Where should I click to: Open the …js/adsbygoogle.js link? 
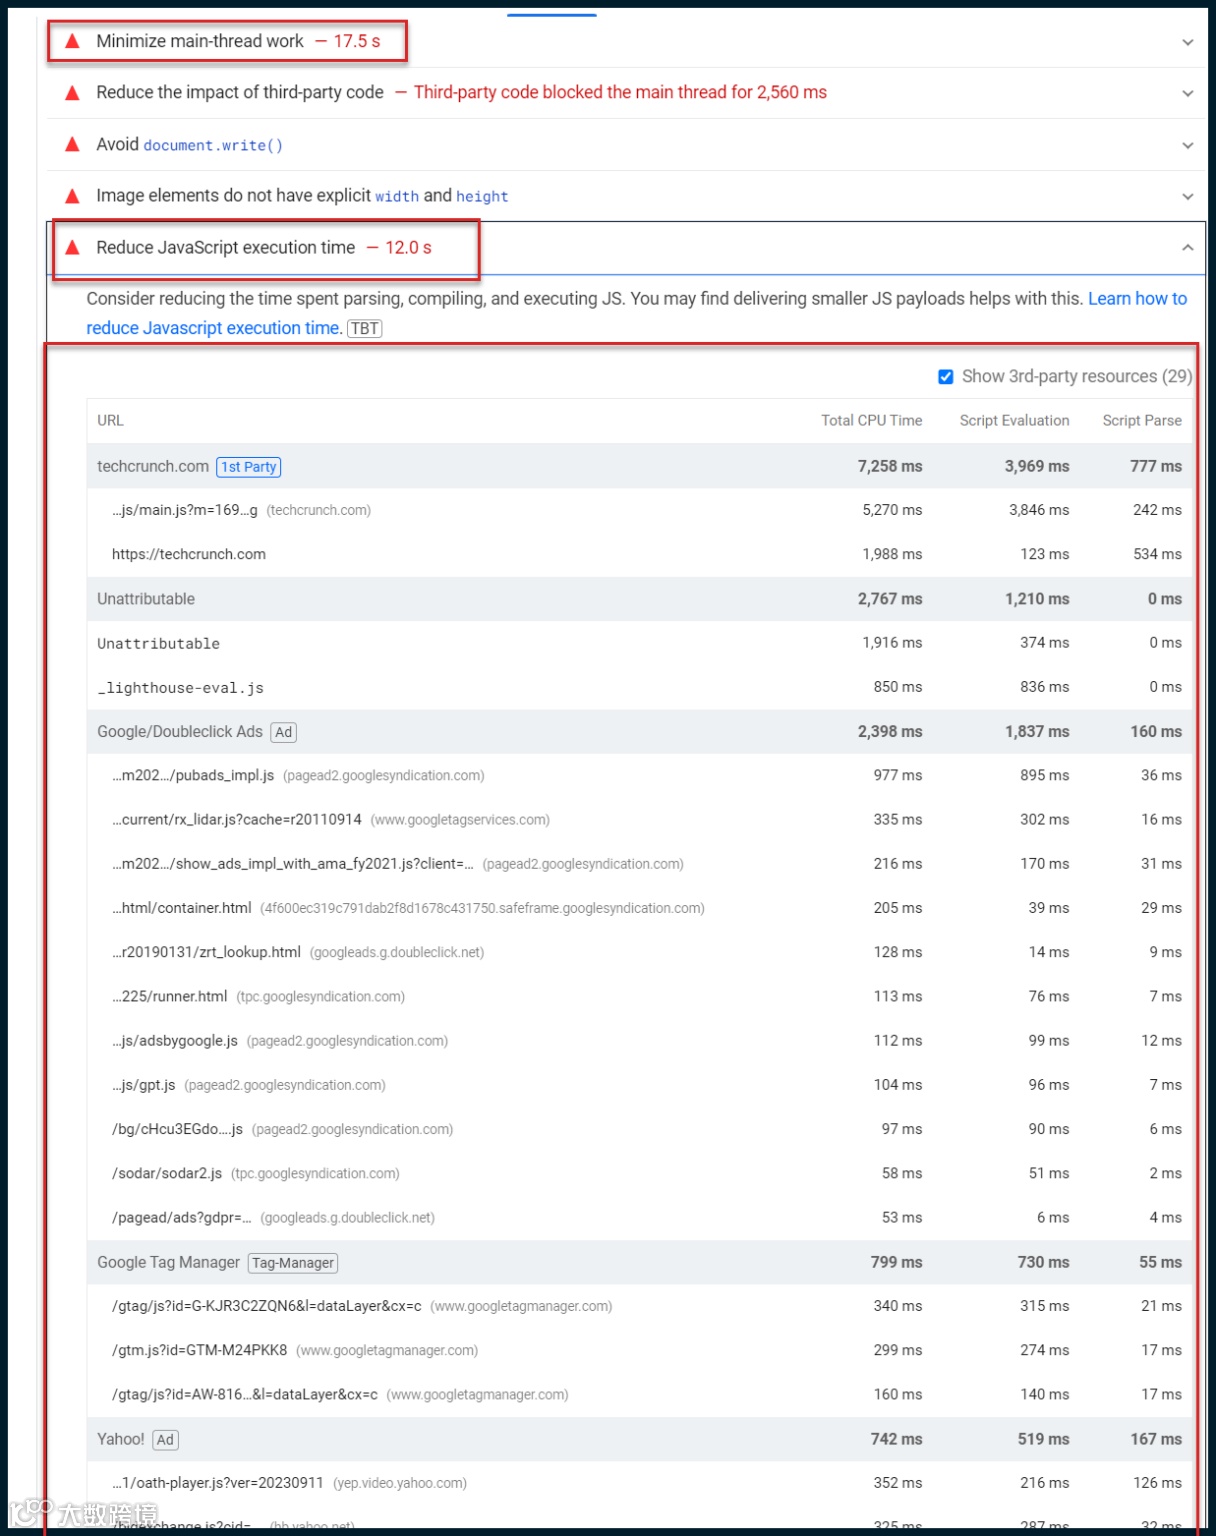pos(175,1041)
